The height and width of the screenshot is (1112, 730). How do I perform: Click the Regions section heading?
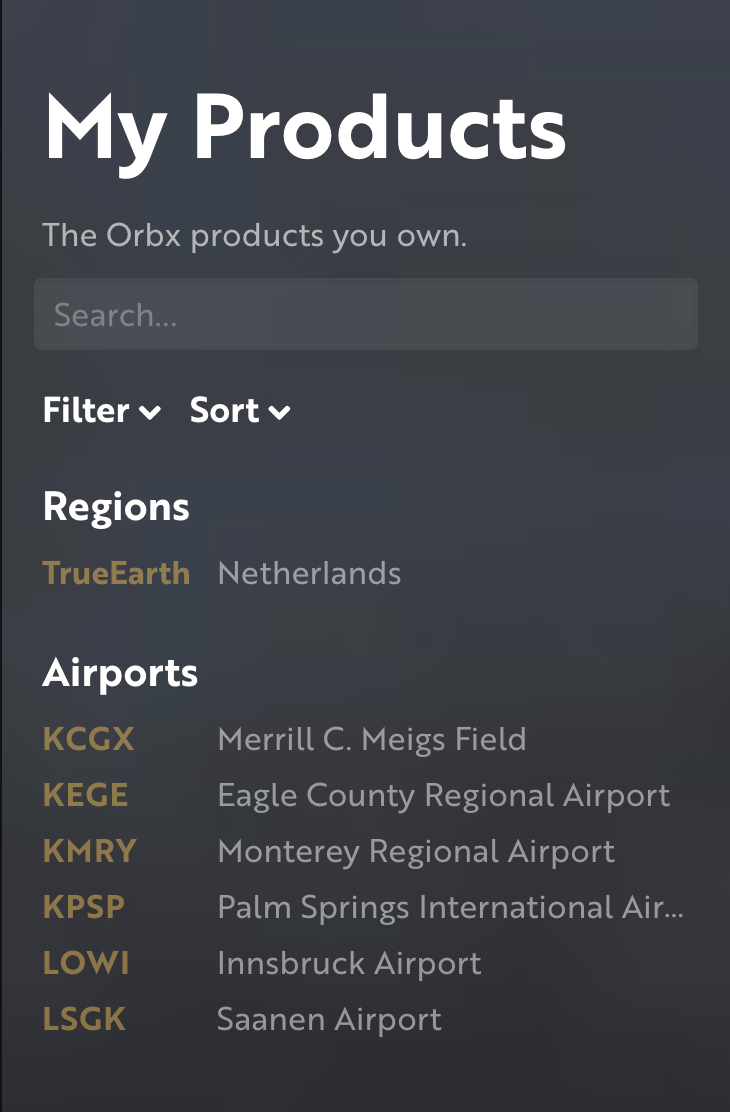(x=116, y=508)
